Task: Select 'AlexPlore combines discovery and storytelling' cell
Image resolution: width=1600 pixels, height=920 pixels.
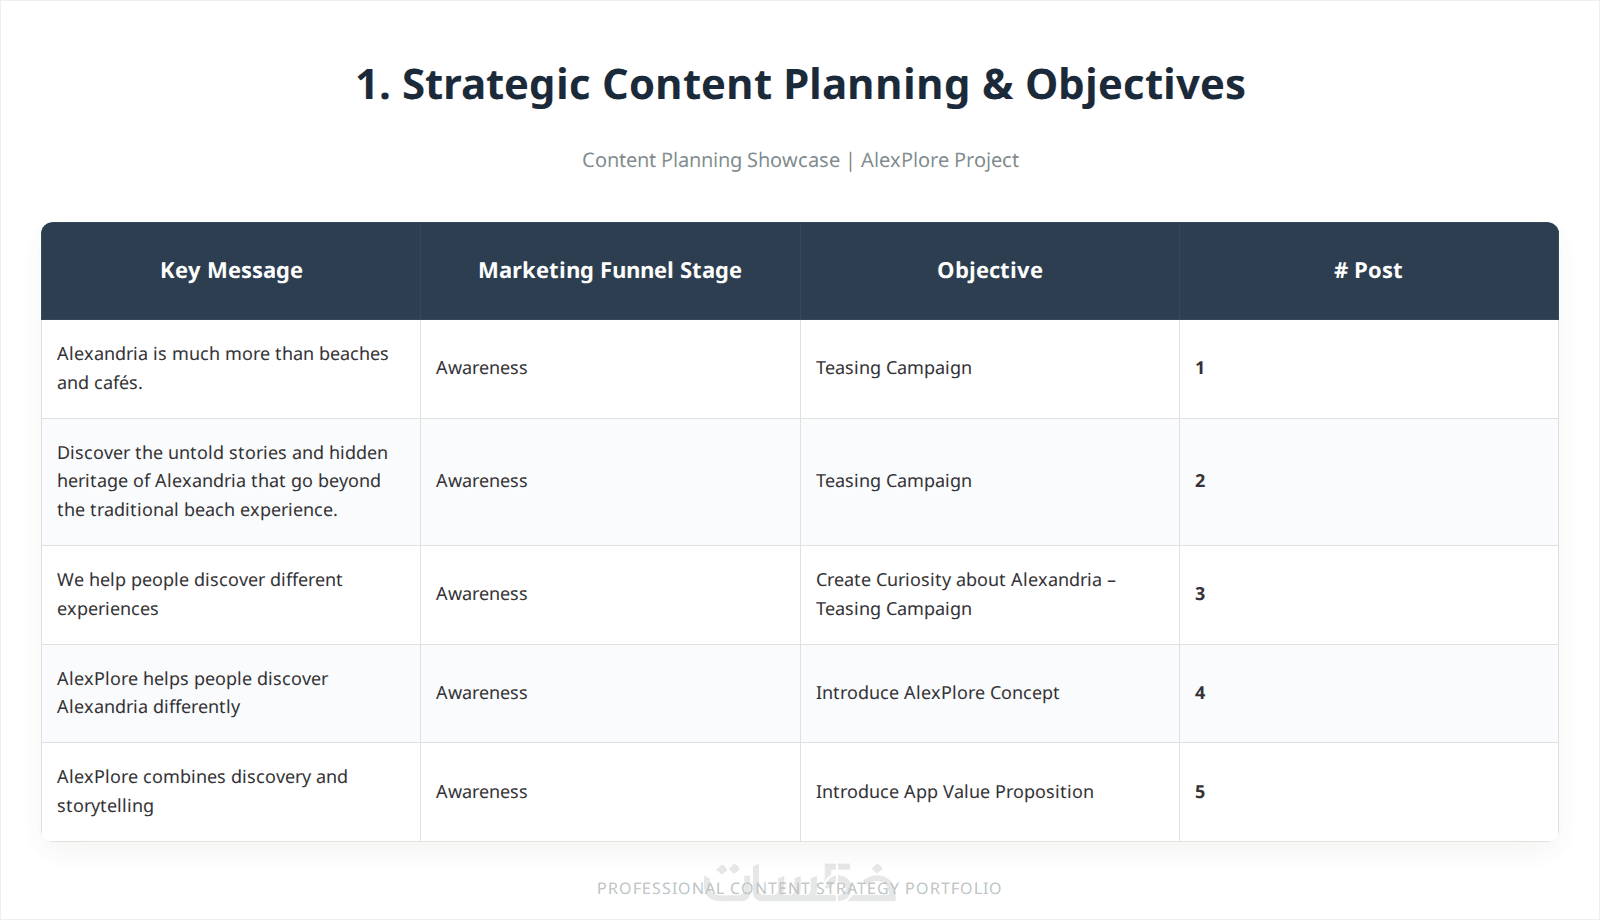Action: [231, 792]
